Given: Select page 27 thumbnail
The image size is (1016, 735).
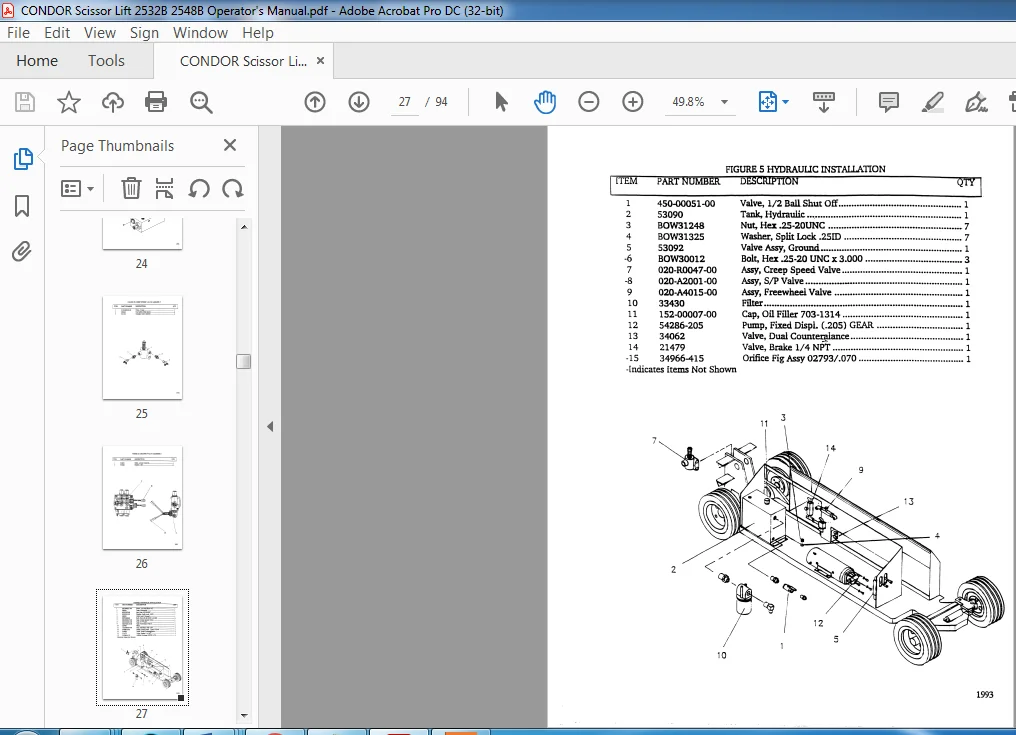Looking at the screenshot, I should point(143,647).
